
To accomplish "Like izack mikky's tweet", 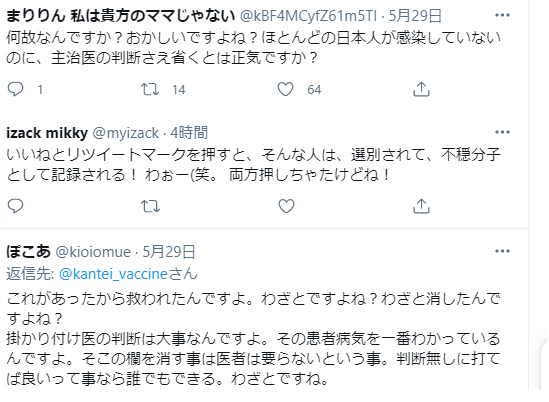I will (286, 206).
